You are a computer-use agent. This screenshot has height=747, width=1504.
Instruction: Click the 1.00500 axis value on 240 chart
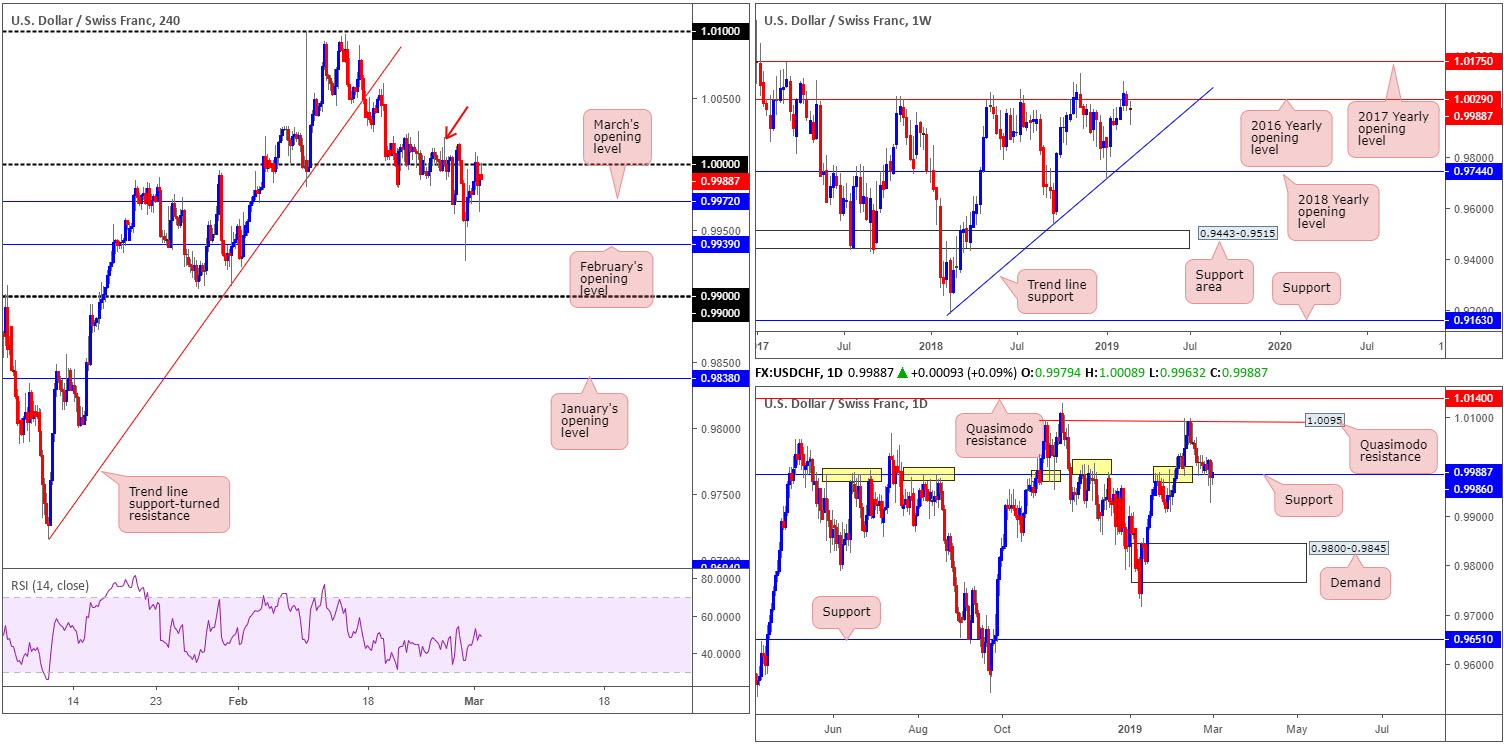point(720,99)
